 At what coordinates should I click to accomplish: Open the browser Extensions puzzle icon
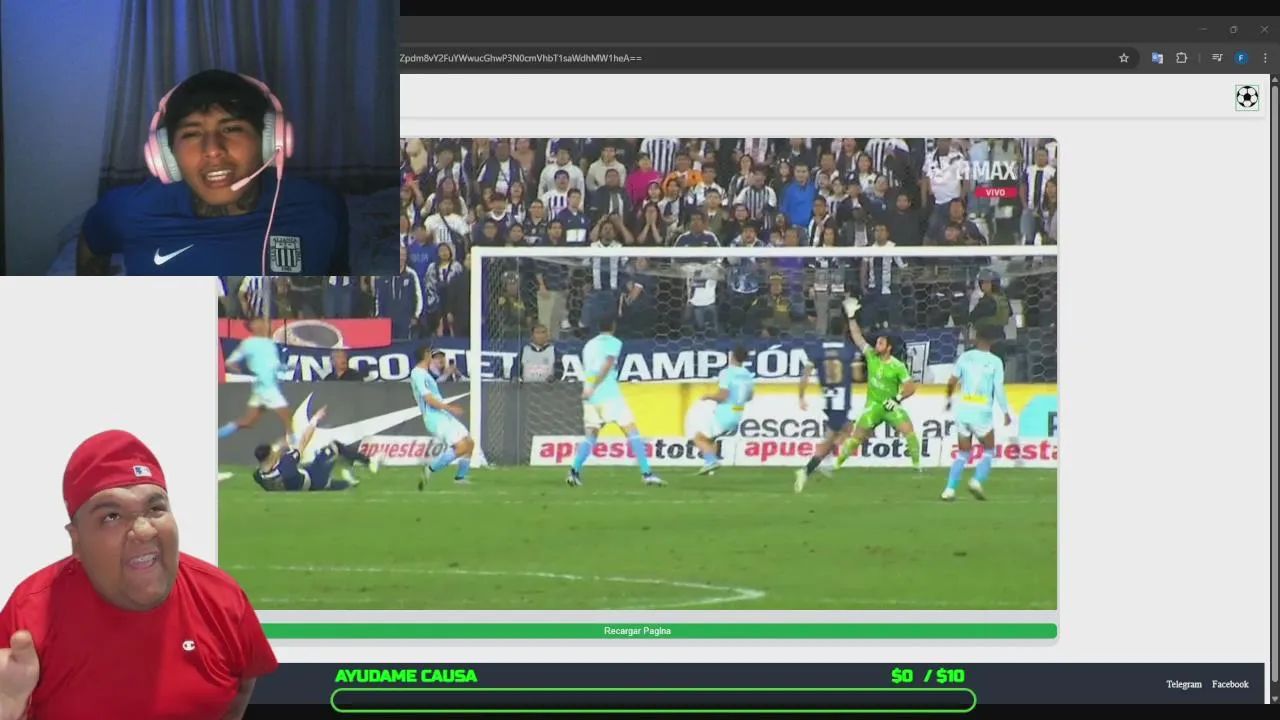coord(1181,58)
